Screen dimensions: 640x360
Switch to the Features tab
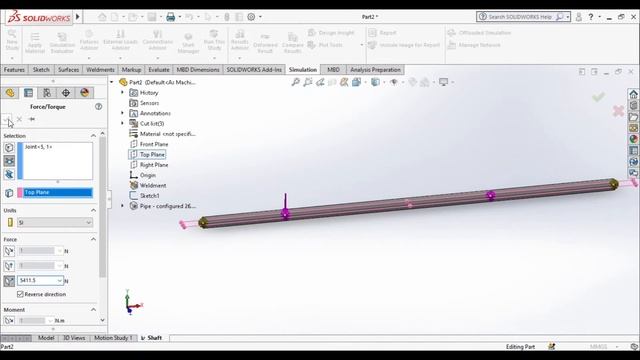tap(14, 70)
